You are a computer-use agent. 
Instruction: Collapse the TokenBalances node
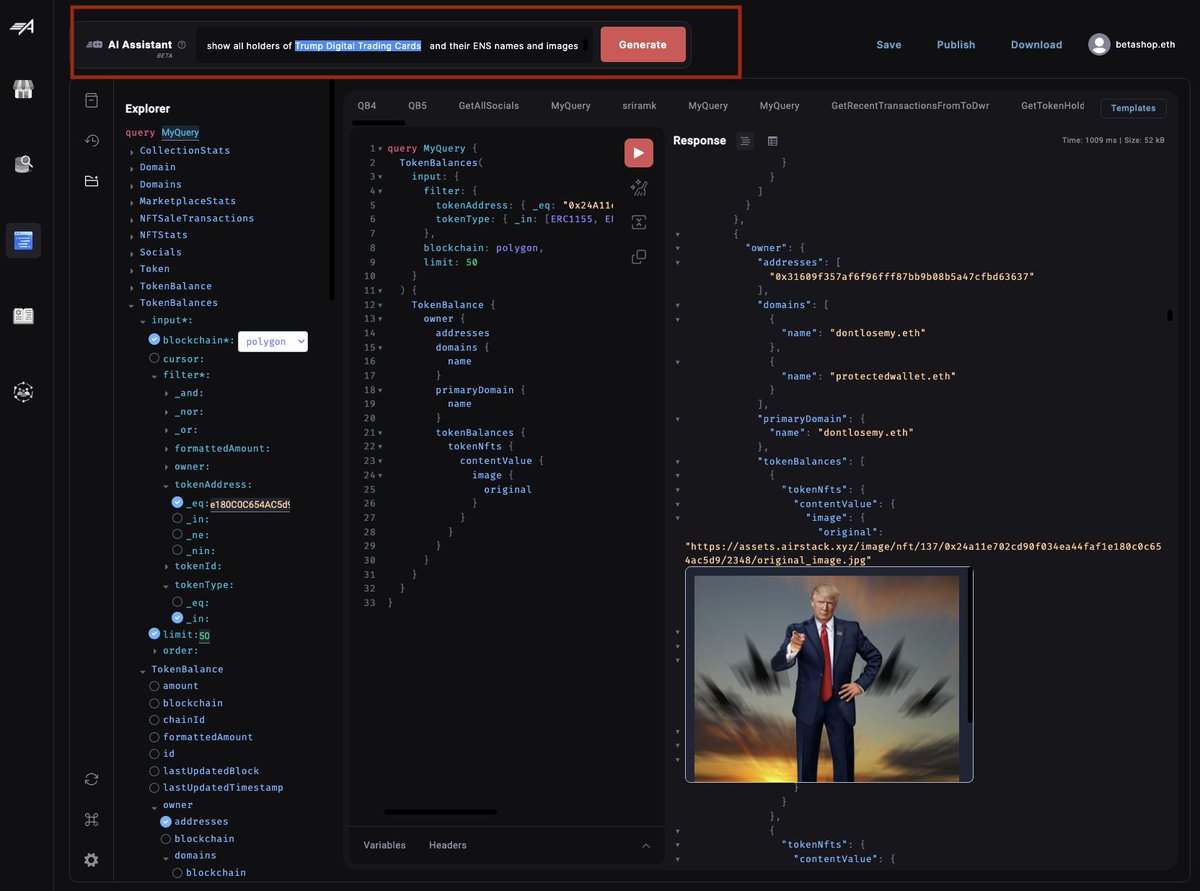click(x=132, y=303)
